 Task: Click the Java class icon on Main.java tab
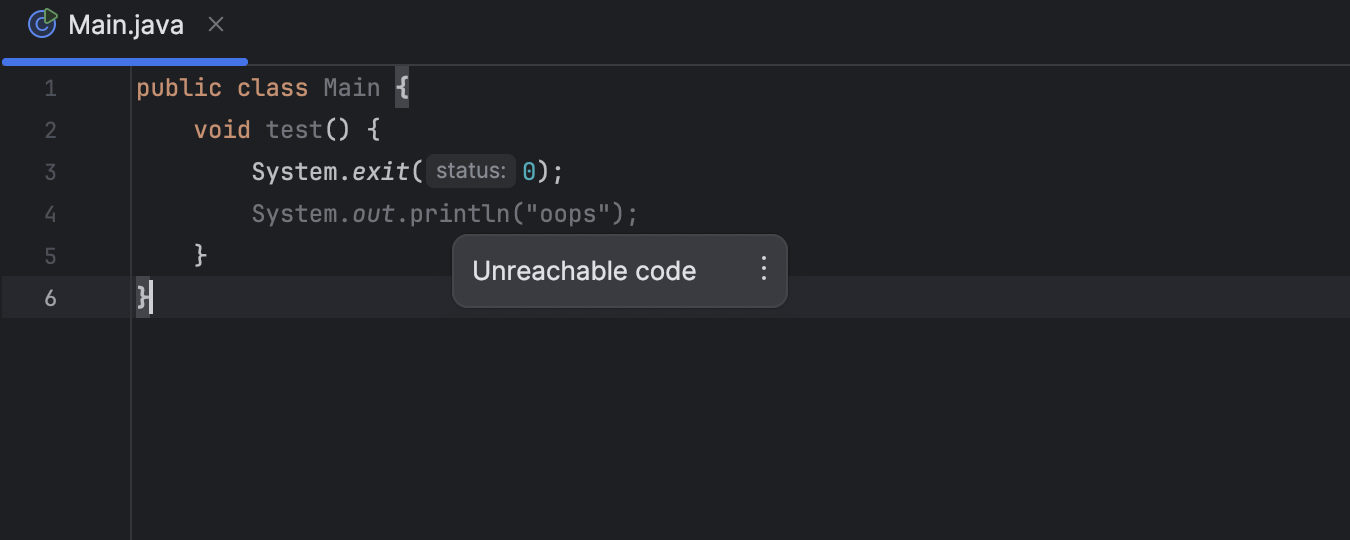[42, 23]
